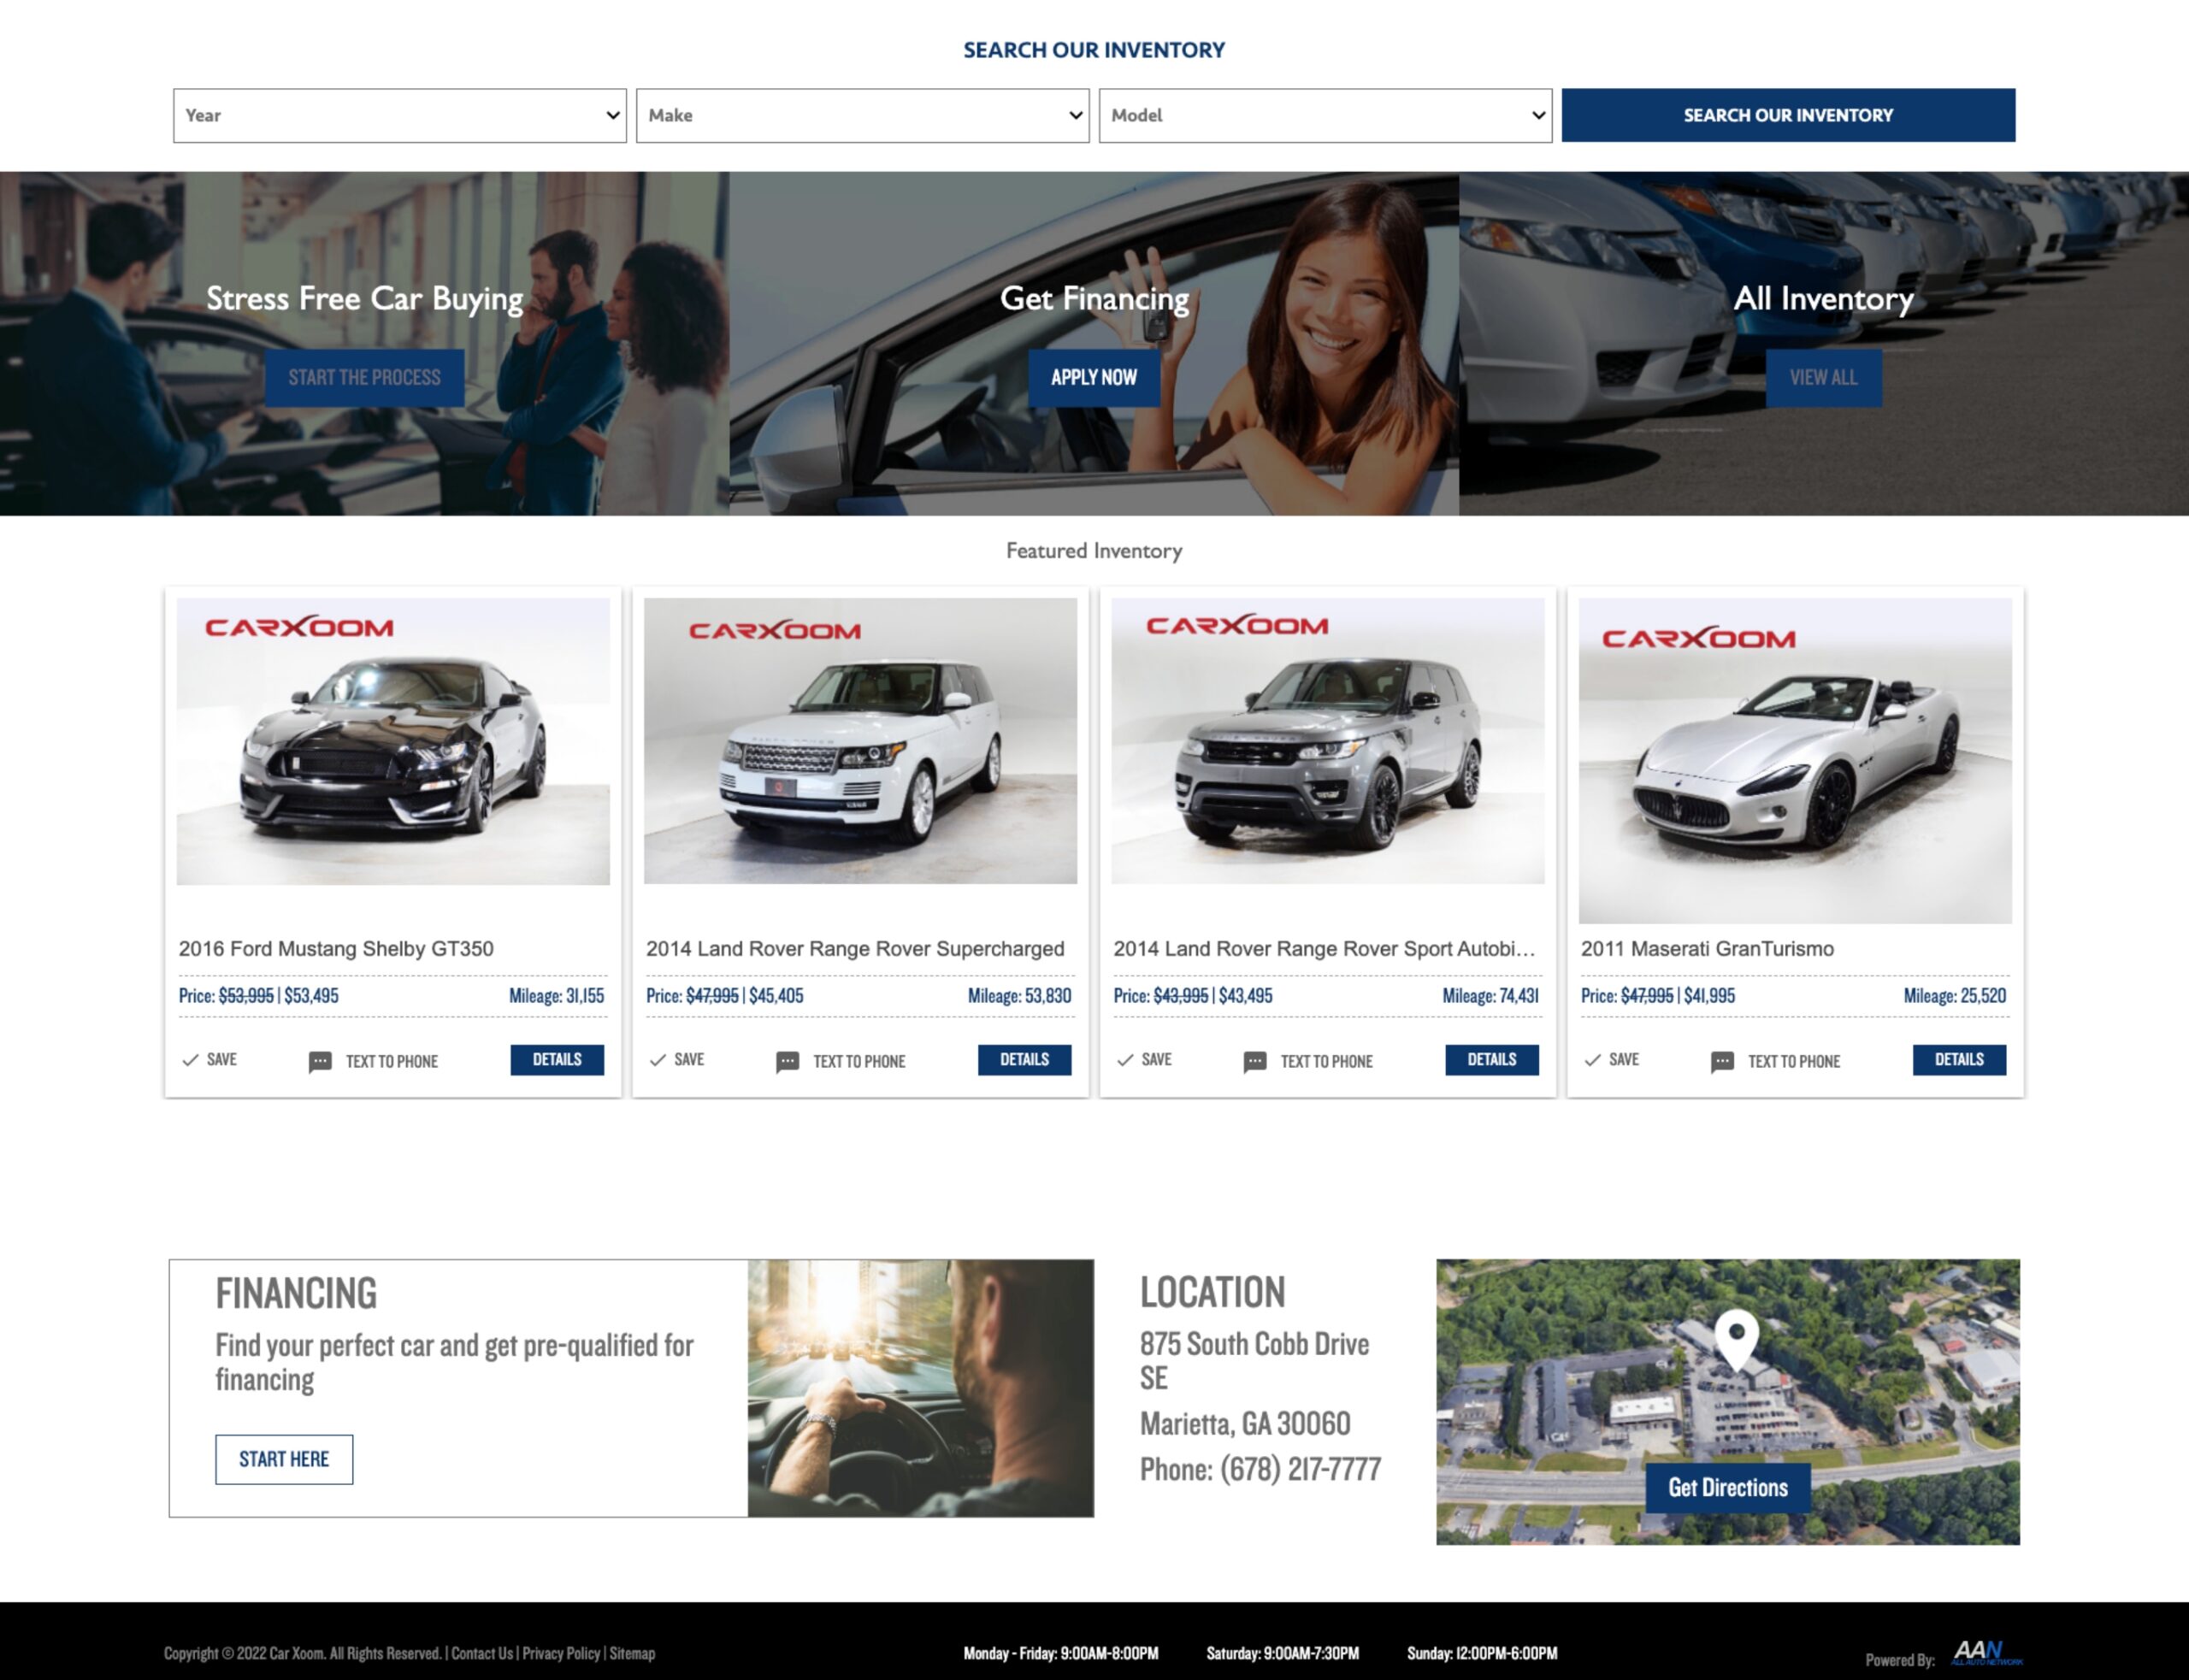Click the financing driver photo
Image resolution: width=2189 pixels, height=1680 pixels.
pyautogui.click(x=920, y=1388)
